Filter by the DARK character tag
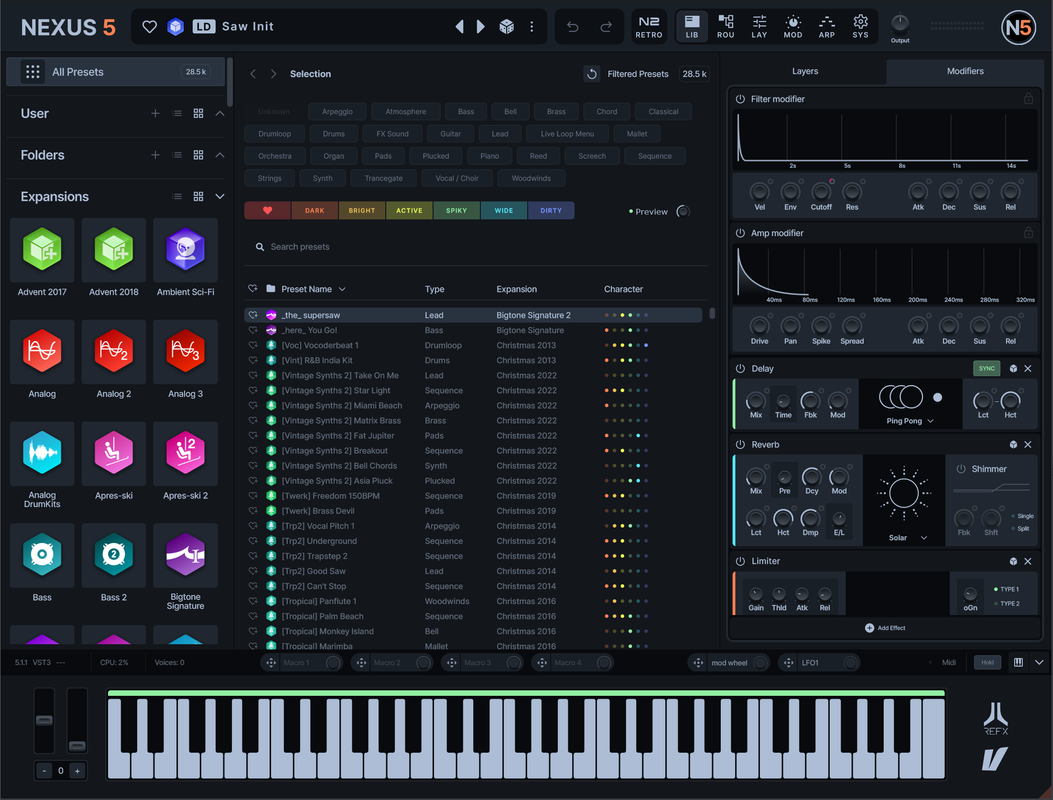 (314, 211)
